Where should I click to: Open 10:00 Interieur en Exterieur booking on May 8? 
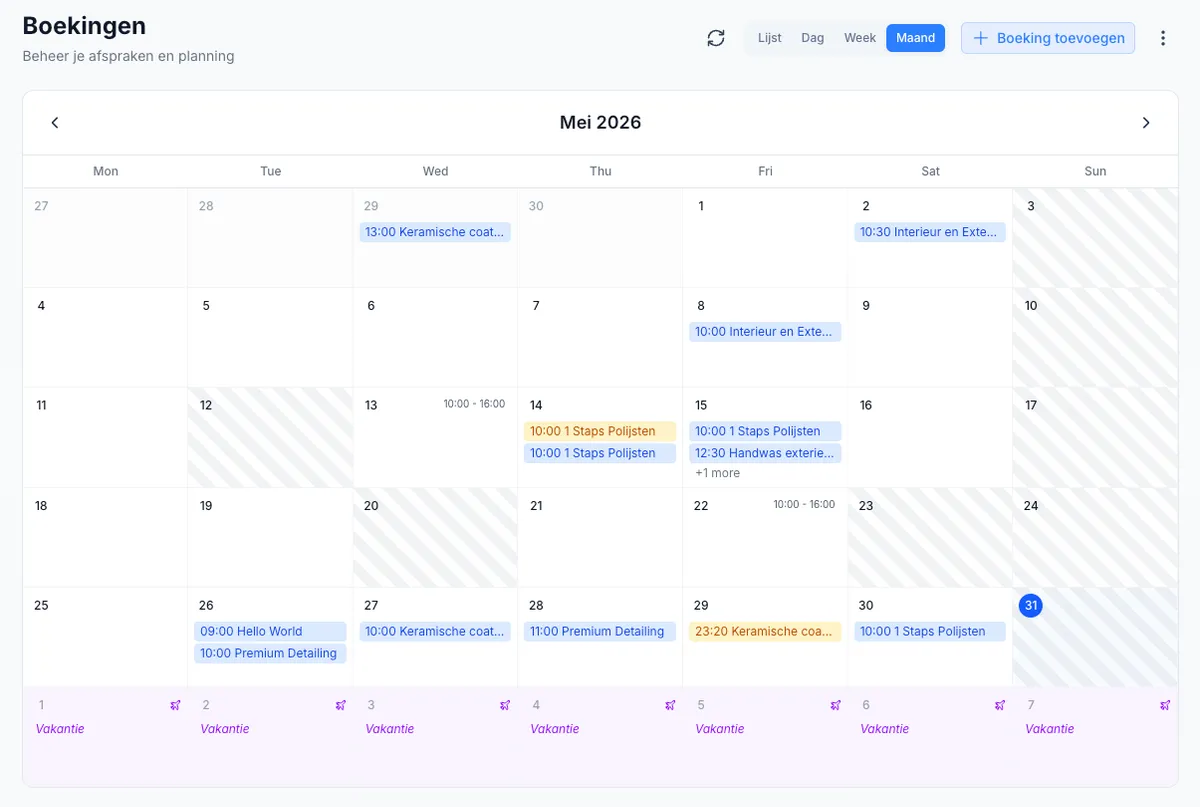[765, 332]
